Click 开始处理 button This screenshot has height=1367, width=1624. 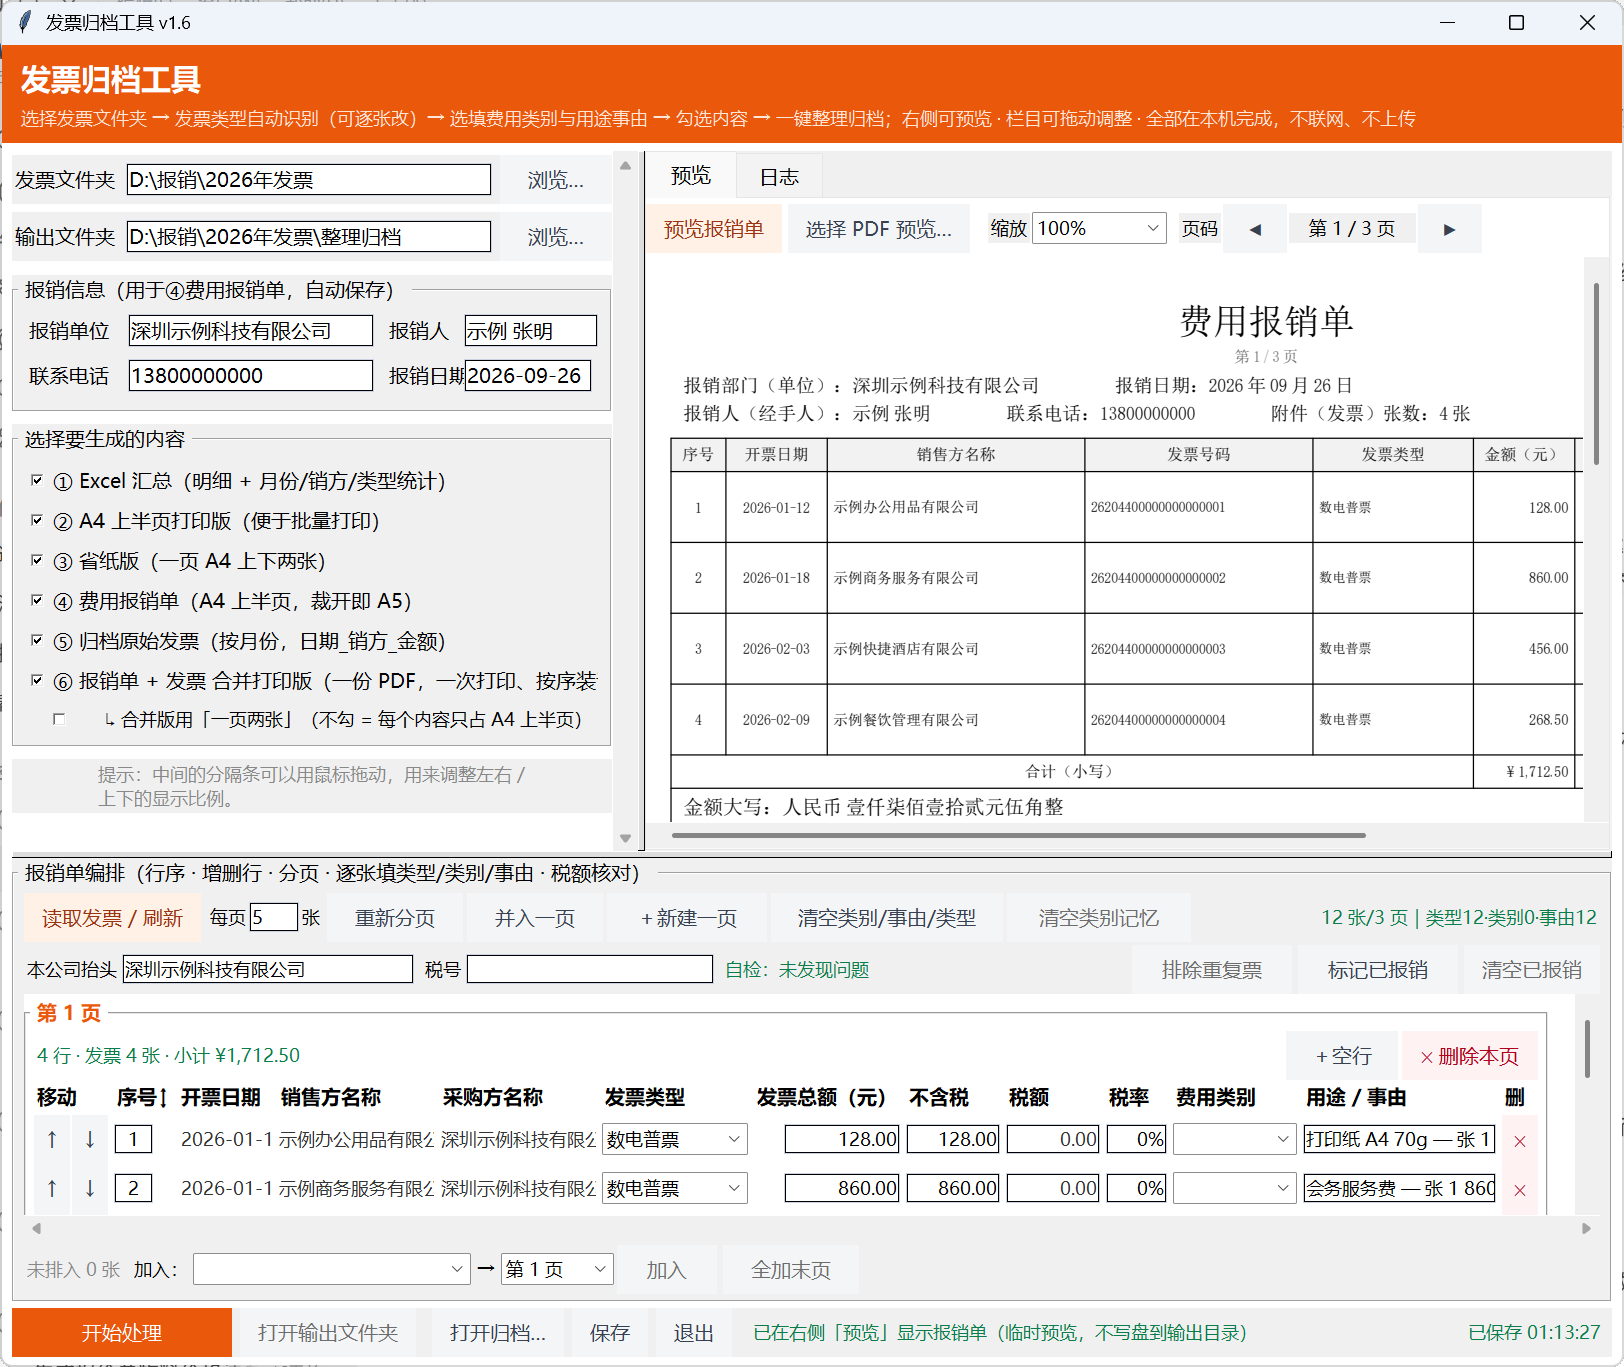[x=122, y=1333]
